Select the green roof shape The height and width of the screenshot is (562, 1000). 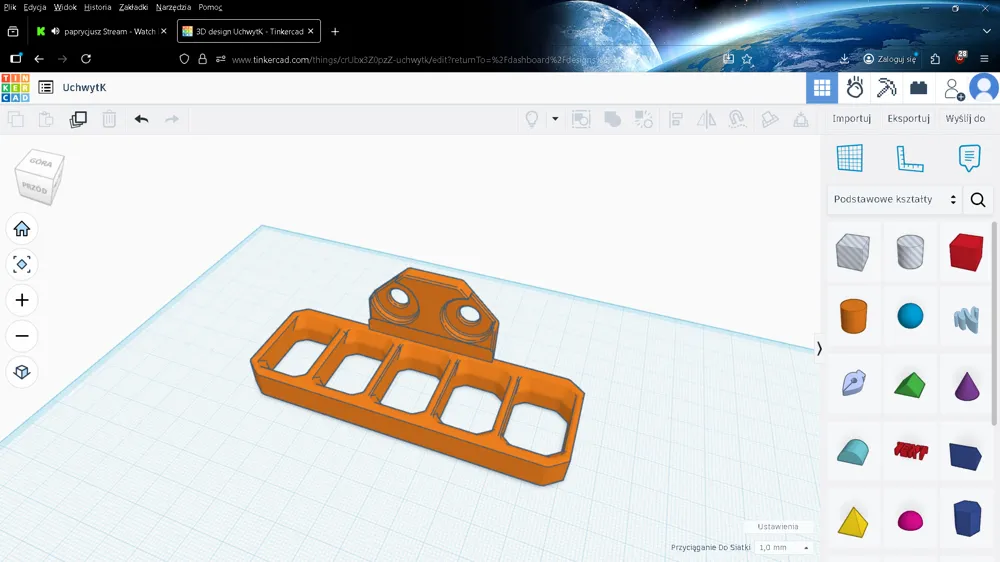click(910, 385)
